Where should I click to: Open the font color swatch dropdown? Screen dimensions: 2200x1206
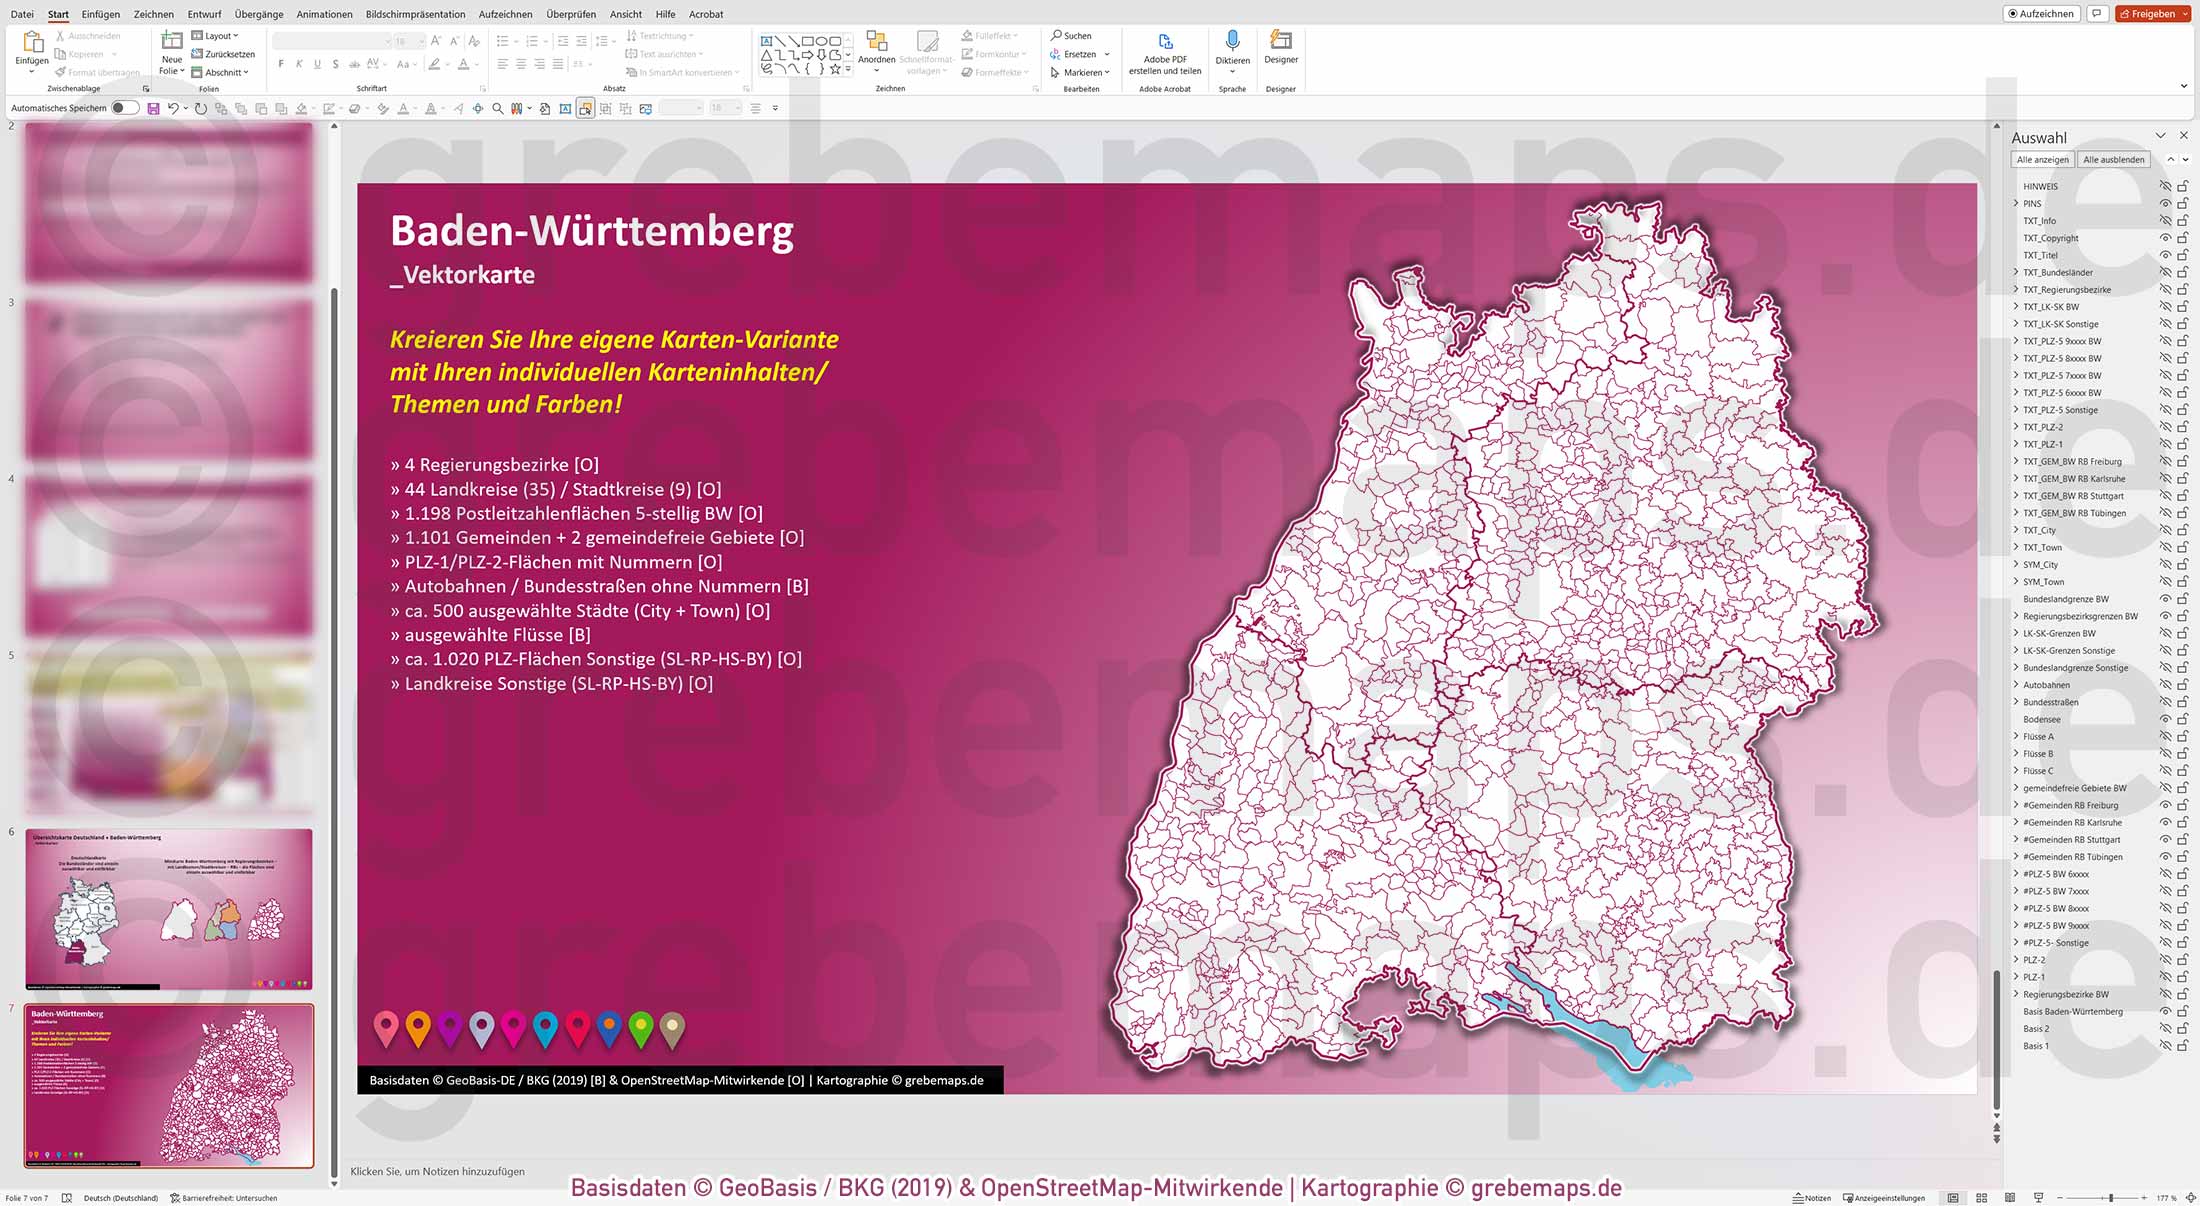(x=477, y=63)
